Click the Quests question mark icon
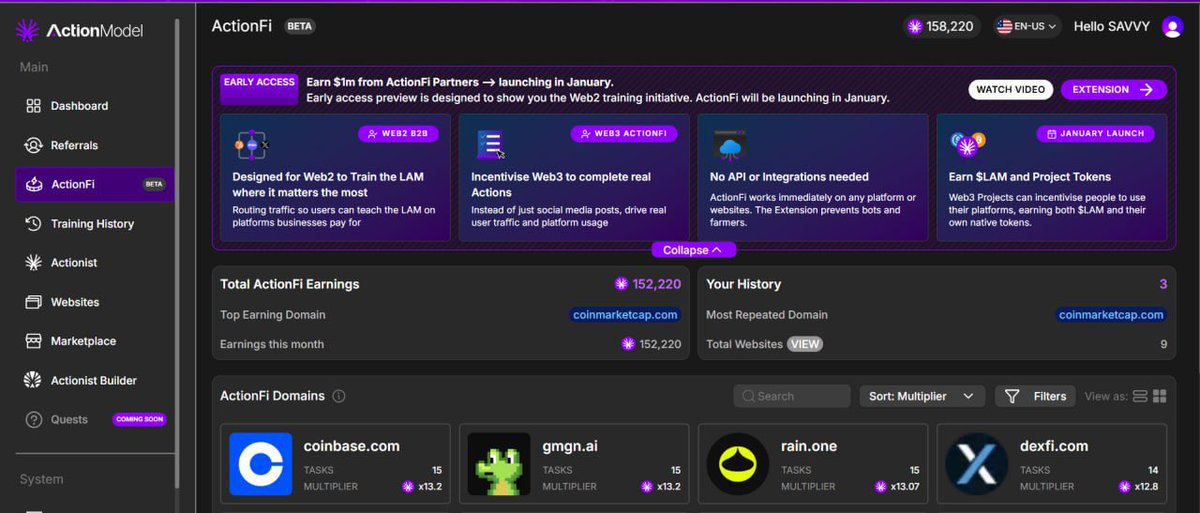This screenshot has height=513, width=1200. point(33,419)
